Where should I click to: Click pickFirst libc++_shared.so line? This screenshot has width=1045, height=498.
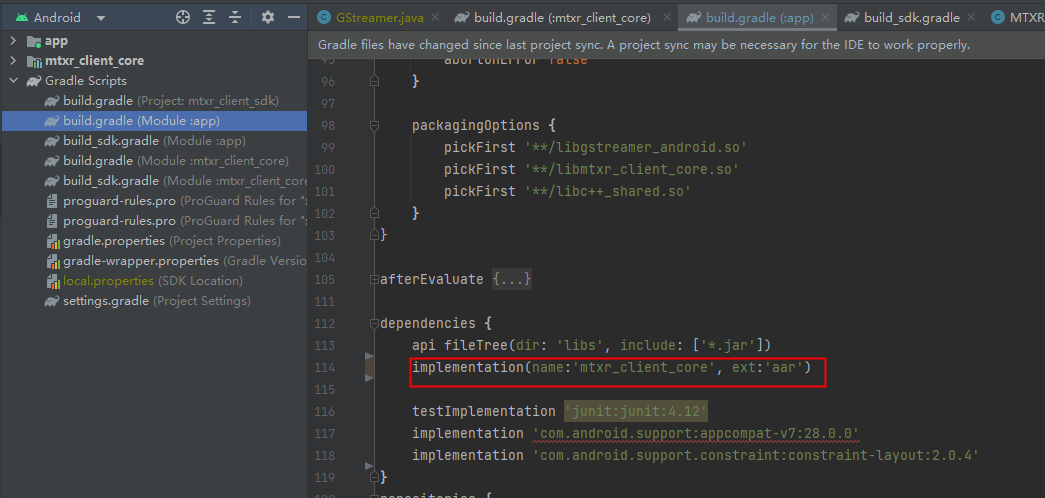pyautogui.click(x=567, y=191)
